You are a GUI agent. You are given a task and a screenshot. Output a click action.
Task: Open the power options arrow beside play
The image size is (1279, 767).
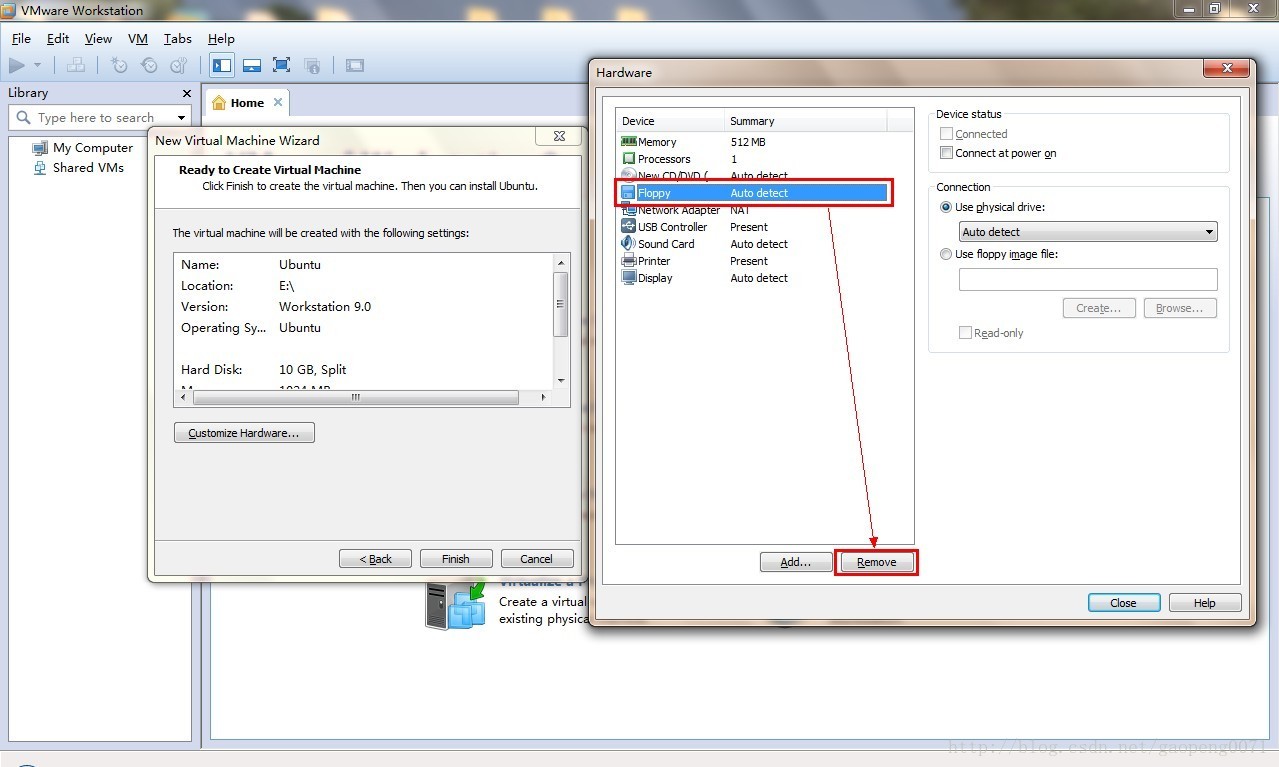point(38,65)
